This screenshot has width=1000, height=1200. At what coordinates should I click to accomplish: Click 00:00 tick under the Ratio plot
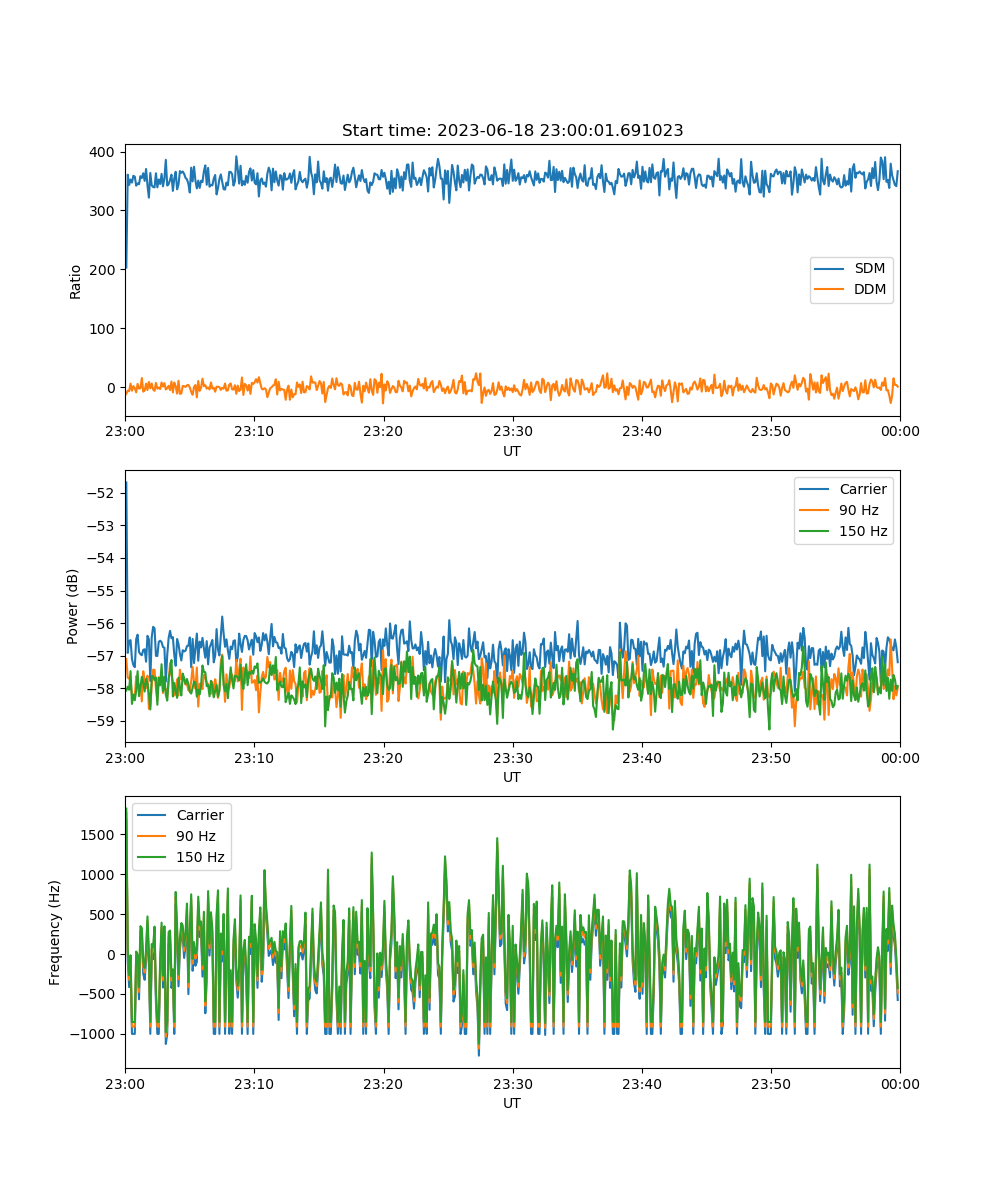(x=900, y=431)
